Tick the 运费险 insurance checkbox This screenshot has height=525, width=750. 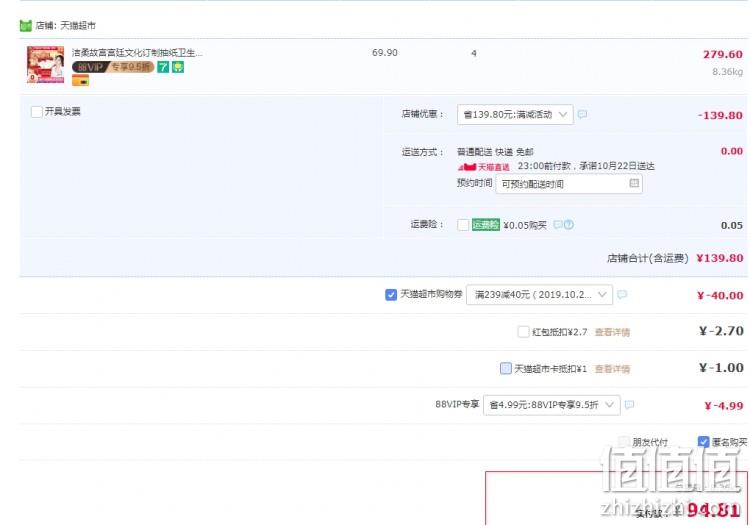pyautogui.click(x=463, y=225)
